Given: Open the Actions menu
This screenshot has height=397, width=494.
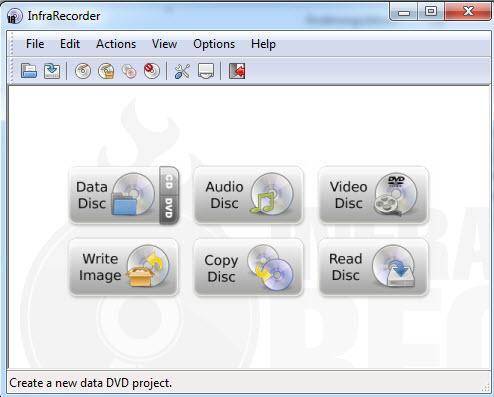Looking at the screenshot, I should pyautogui.click(x=116, y=44).
